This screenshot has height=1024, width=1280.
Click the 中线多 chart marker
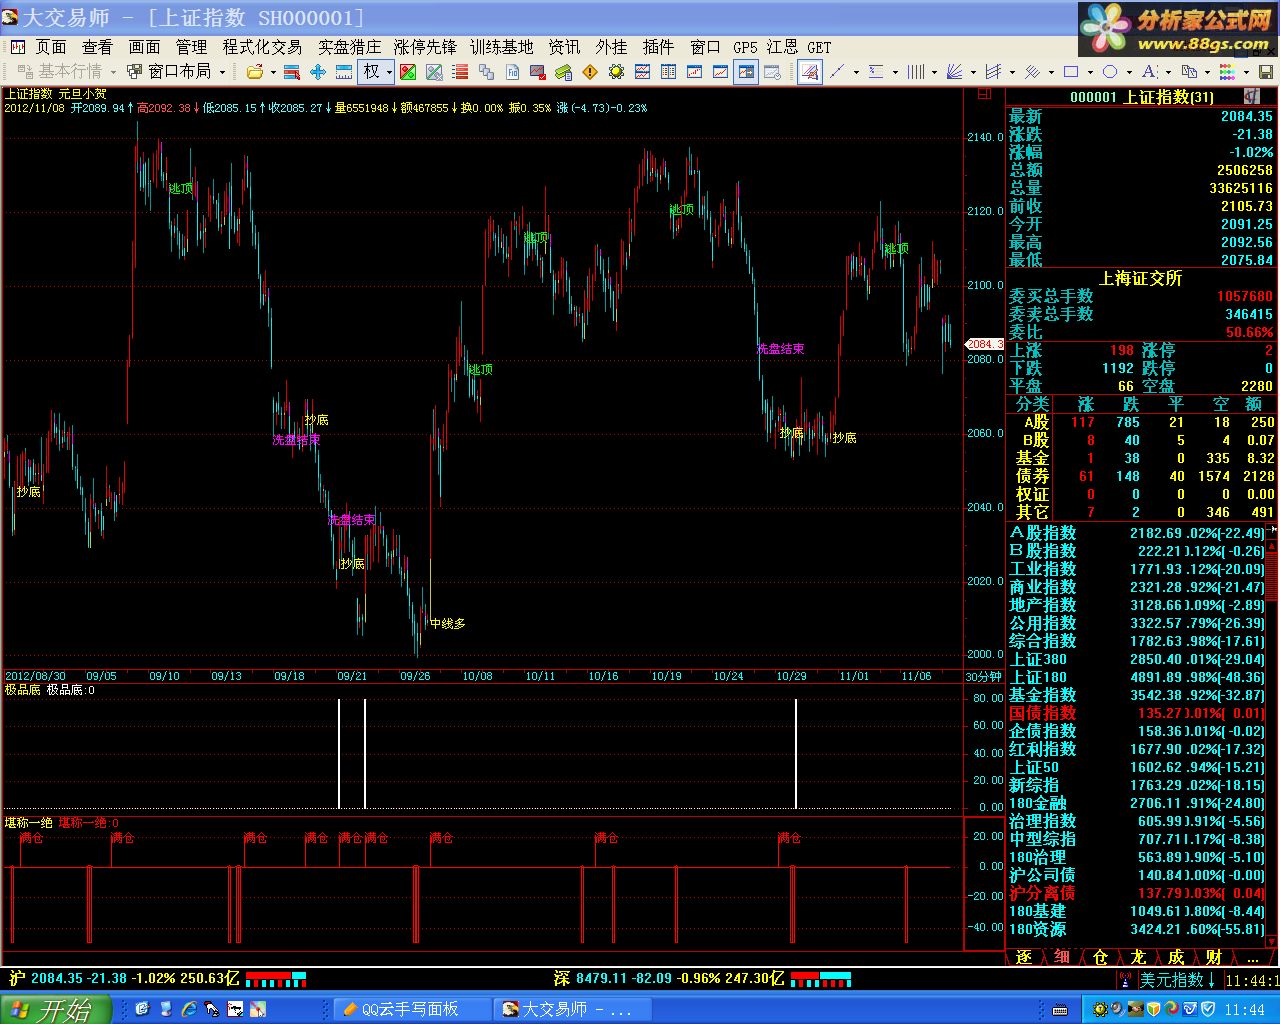(447, 623)
